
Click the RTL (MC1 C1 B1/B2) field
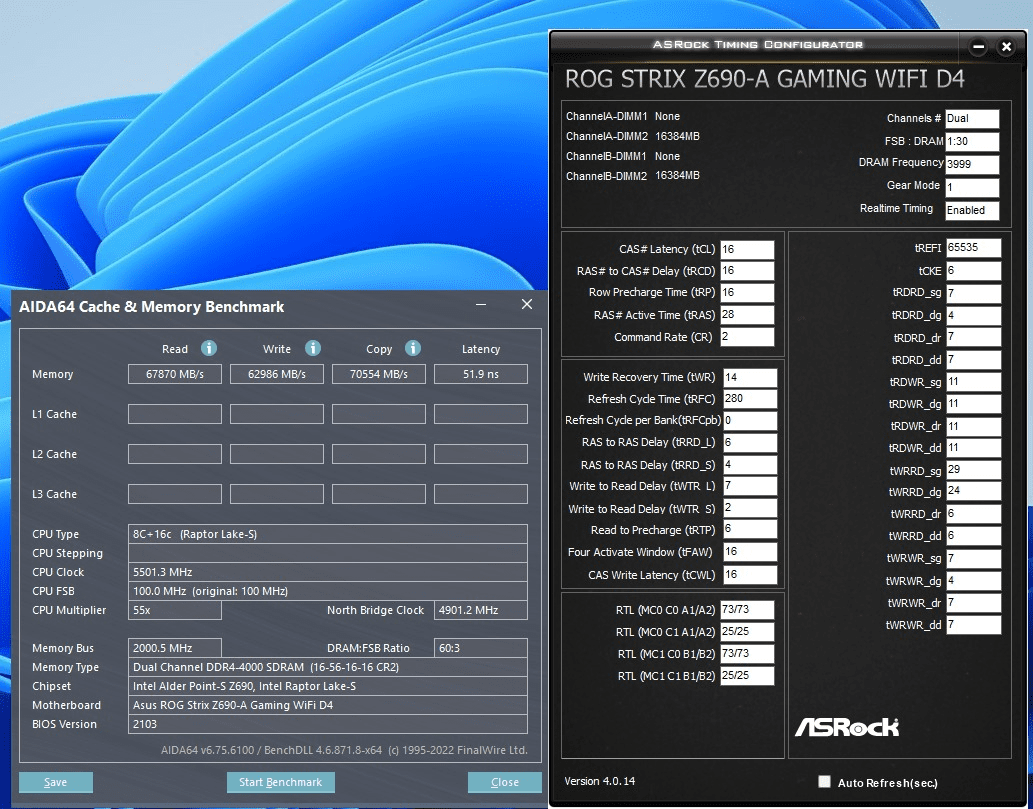click(x=747, y=675)
